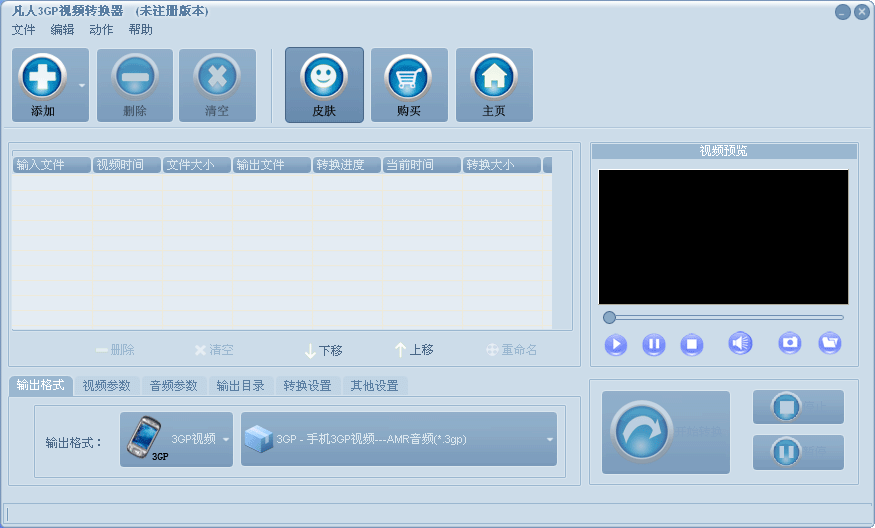
Task: Open the snapshot folder icon
Action: point(829,343)
